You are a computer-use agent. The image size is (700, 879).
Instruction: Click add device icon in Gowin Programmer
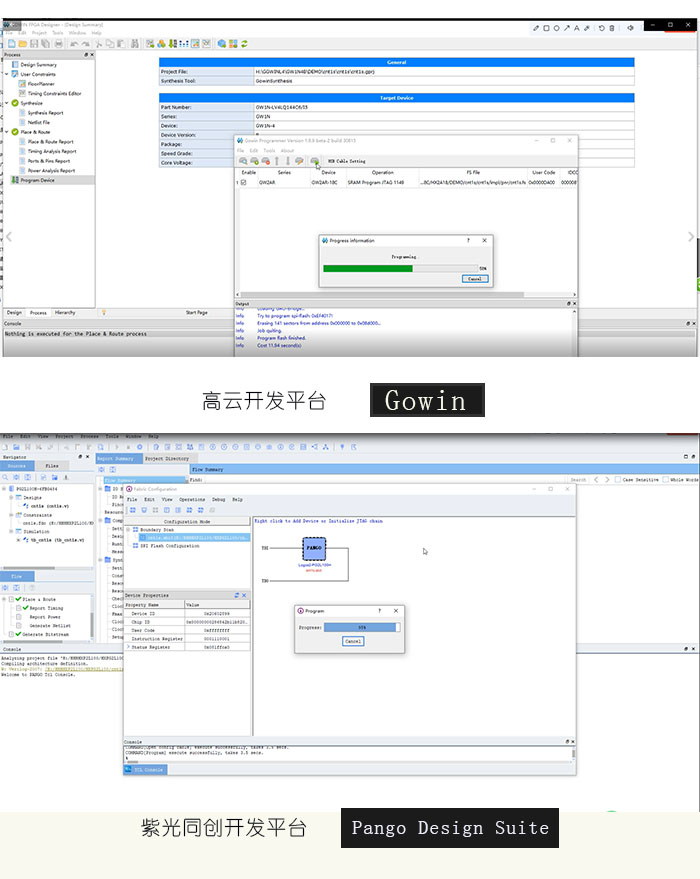pos(254,161)
